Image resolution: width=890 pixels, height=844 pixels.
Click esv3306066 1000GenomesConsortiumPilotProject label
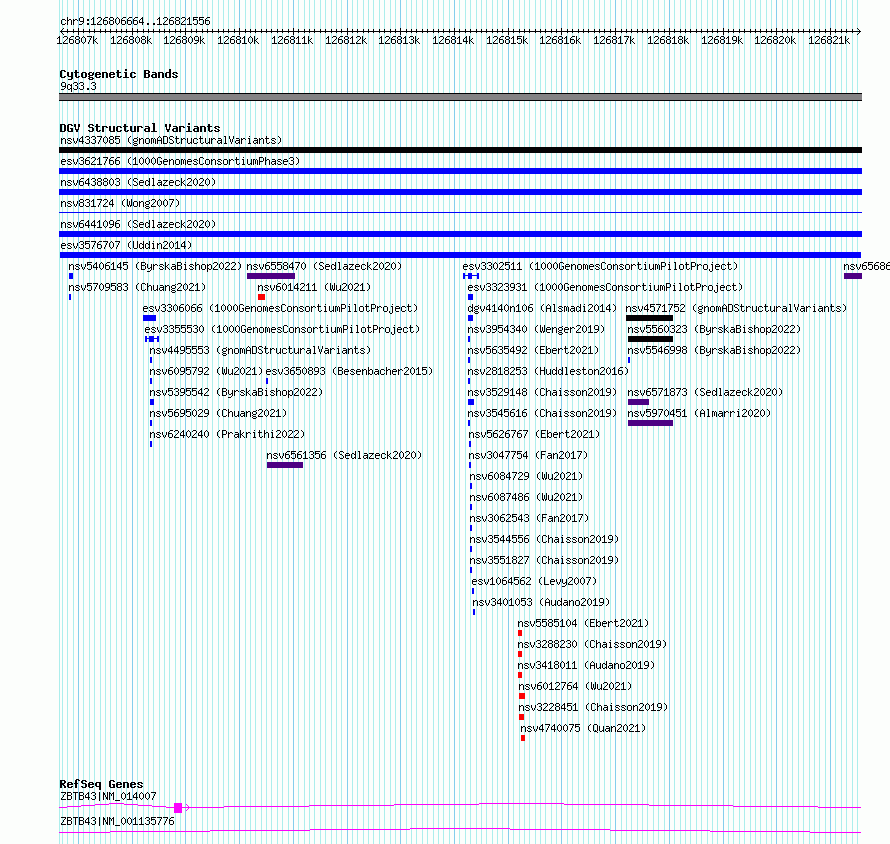click(x=280, y=308)
